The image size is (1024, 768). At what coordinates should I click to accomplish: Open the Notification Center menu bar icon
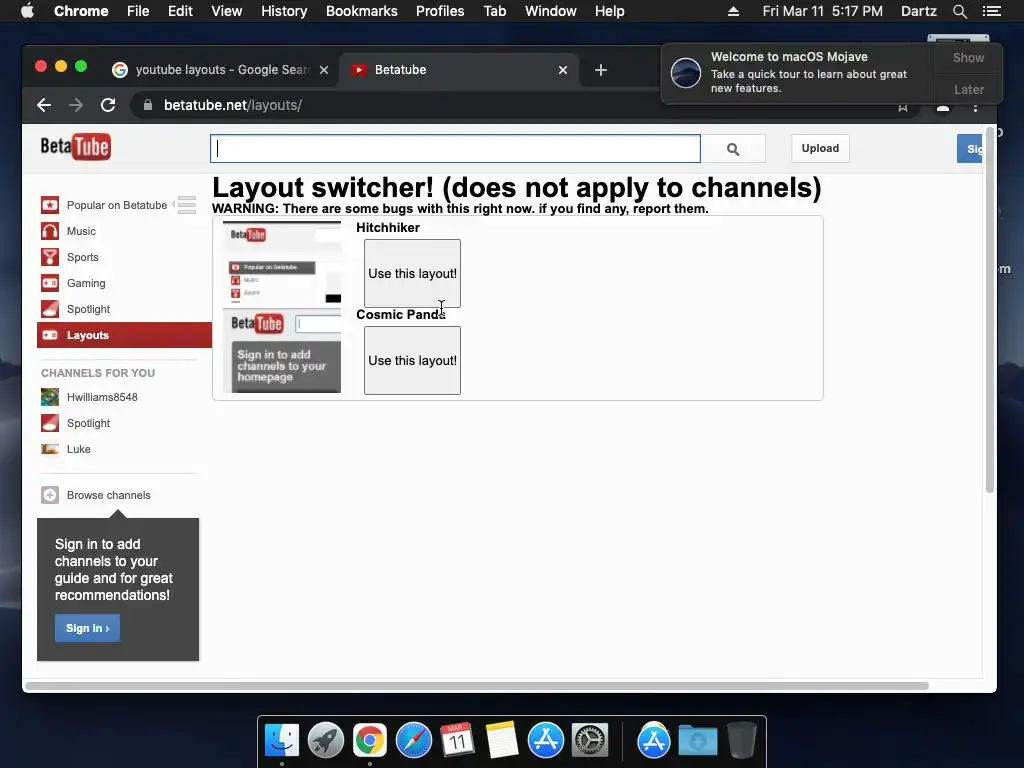[x=992, y=11]
